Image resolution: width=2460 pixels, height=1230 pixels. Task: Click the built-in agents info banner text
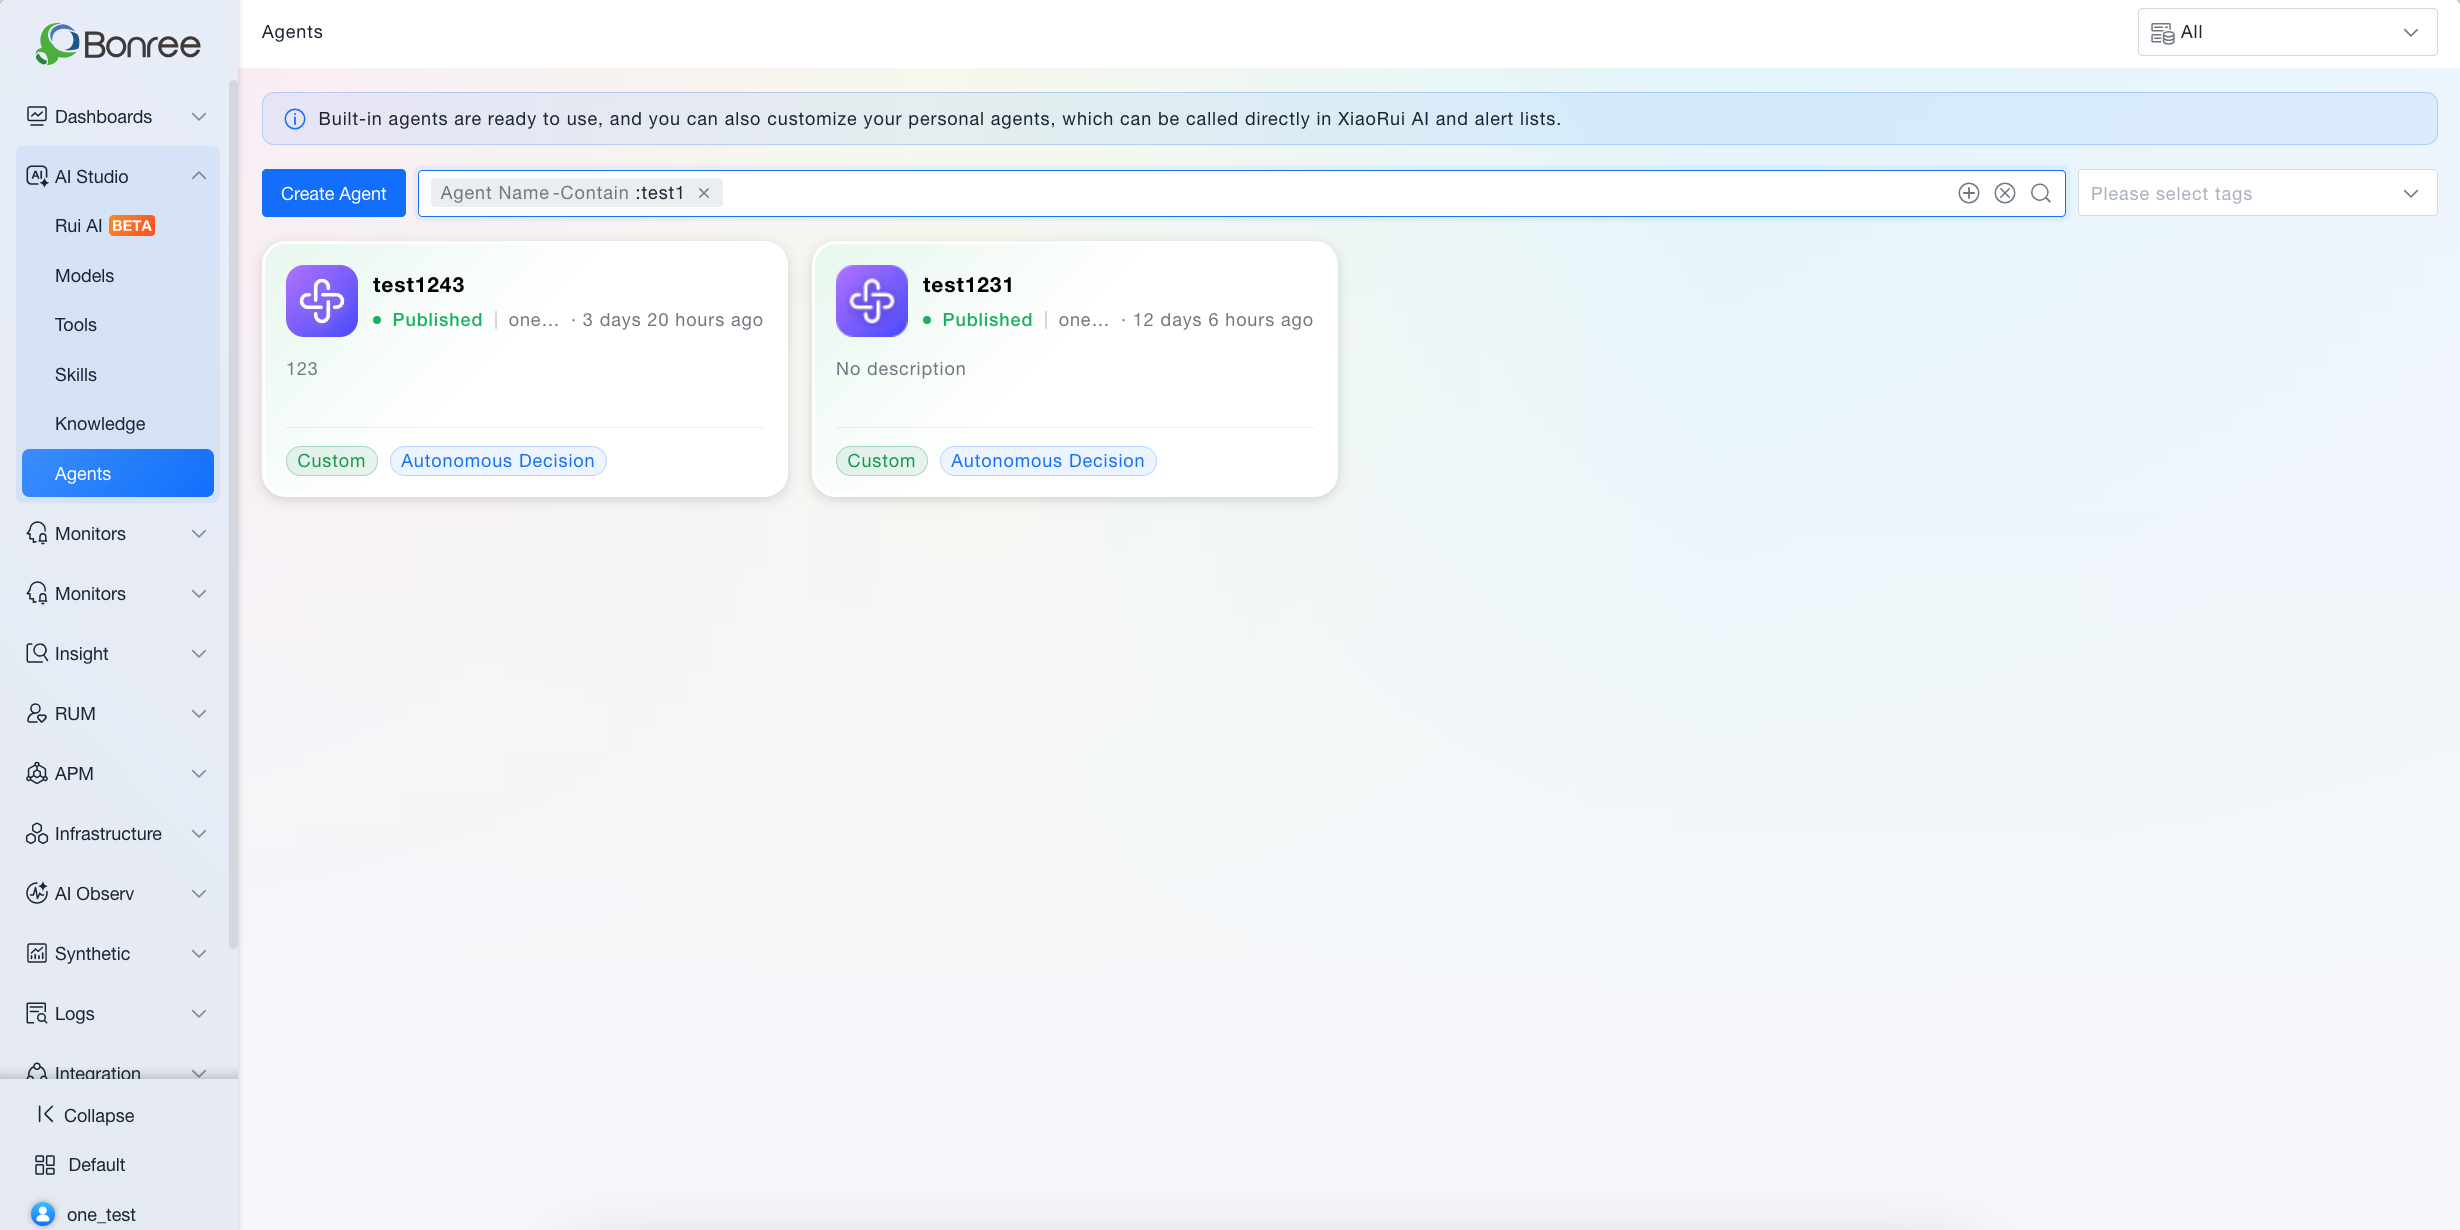point(940,119)
